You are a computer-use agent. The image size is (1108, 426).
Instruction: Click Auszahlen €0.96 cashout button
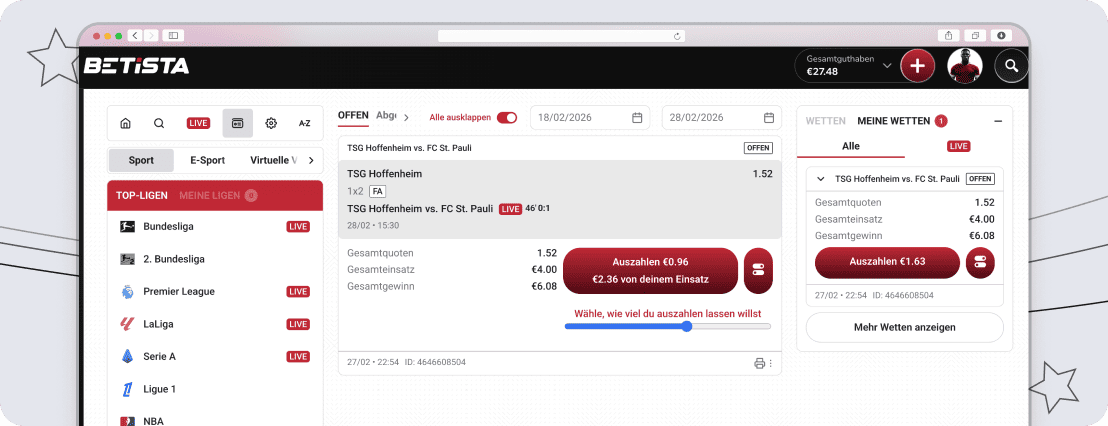[x=650, y=271]
